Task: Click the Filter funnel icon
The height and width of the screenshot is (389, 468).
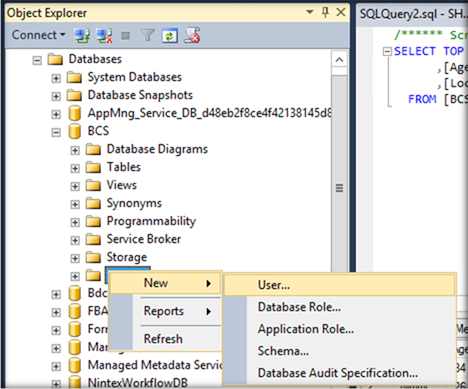Action: pos(148,35)
